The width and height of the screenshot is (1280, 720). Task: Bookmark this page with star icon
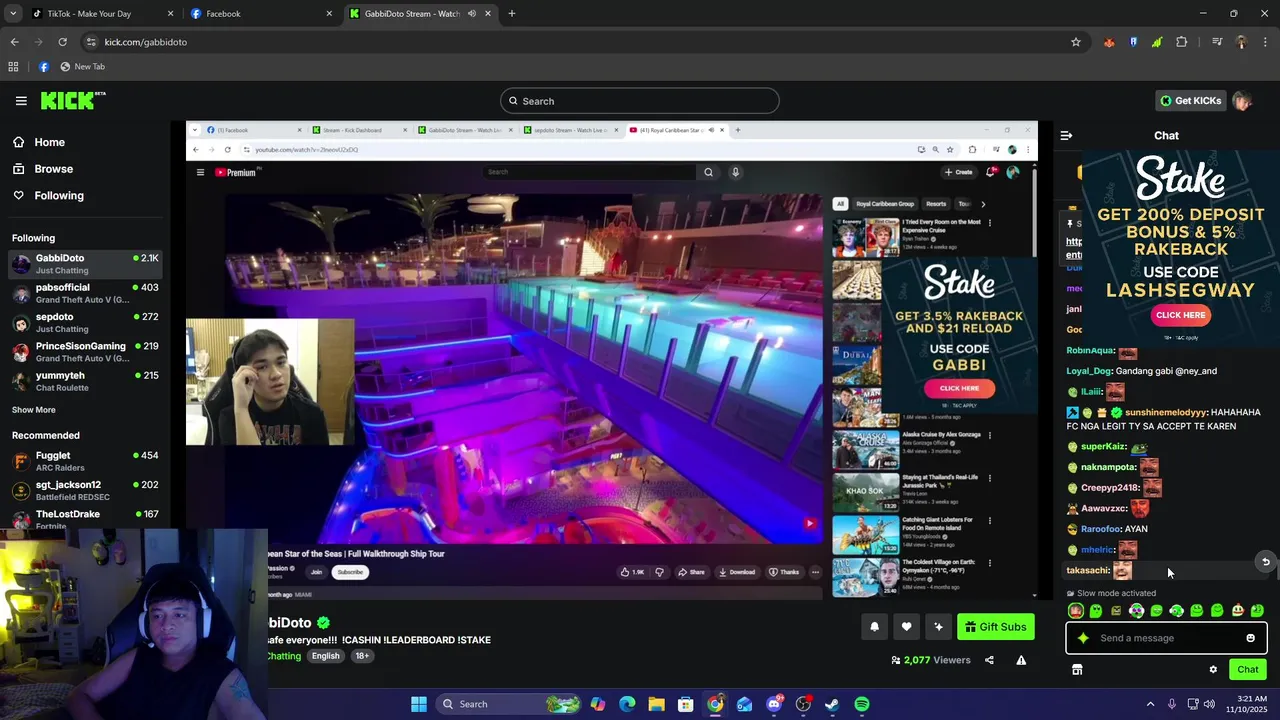click(x=1076, y=42)
